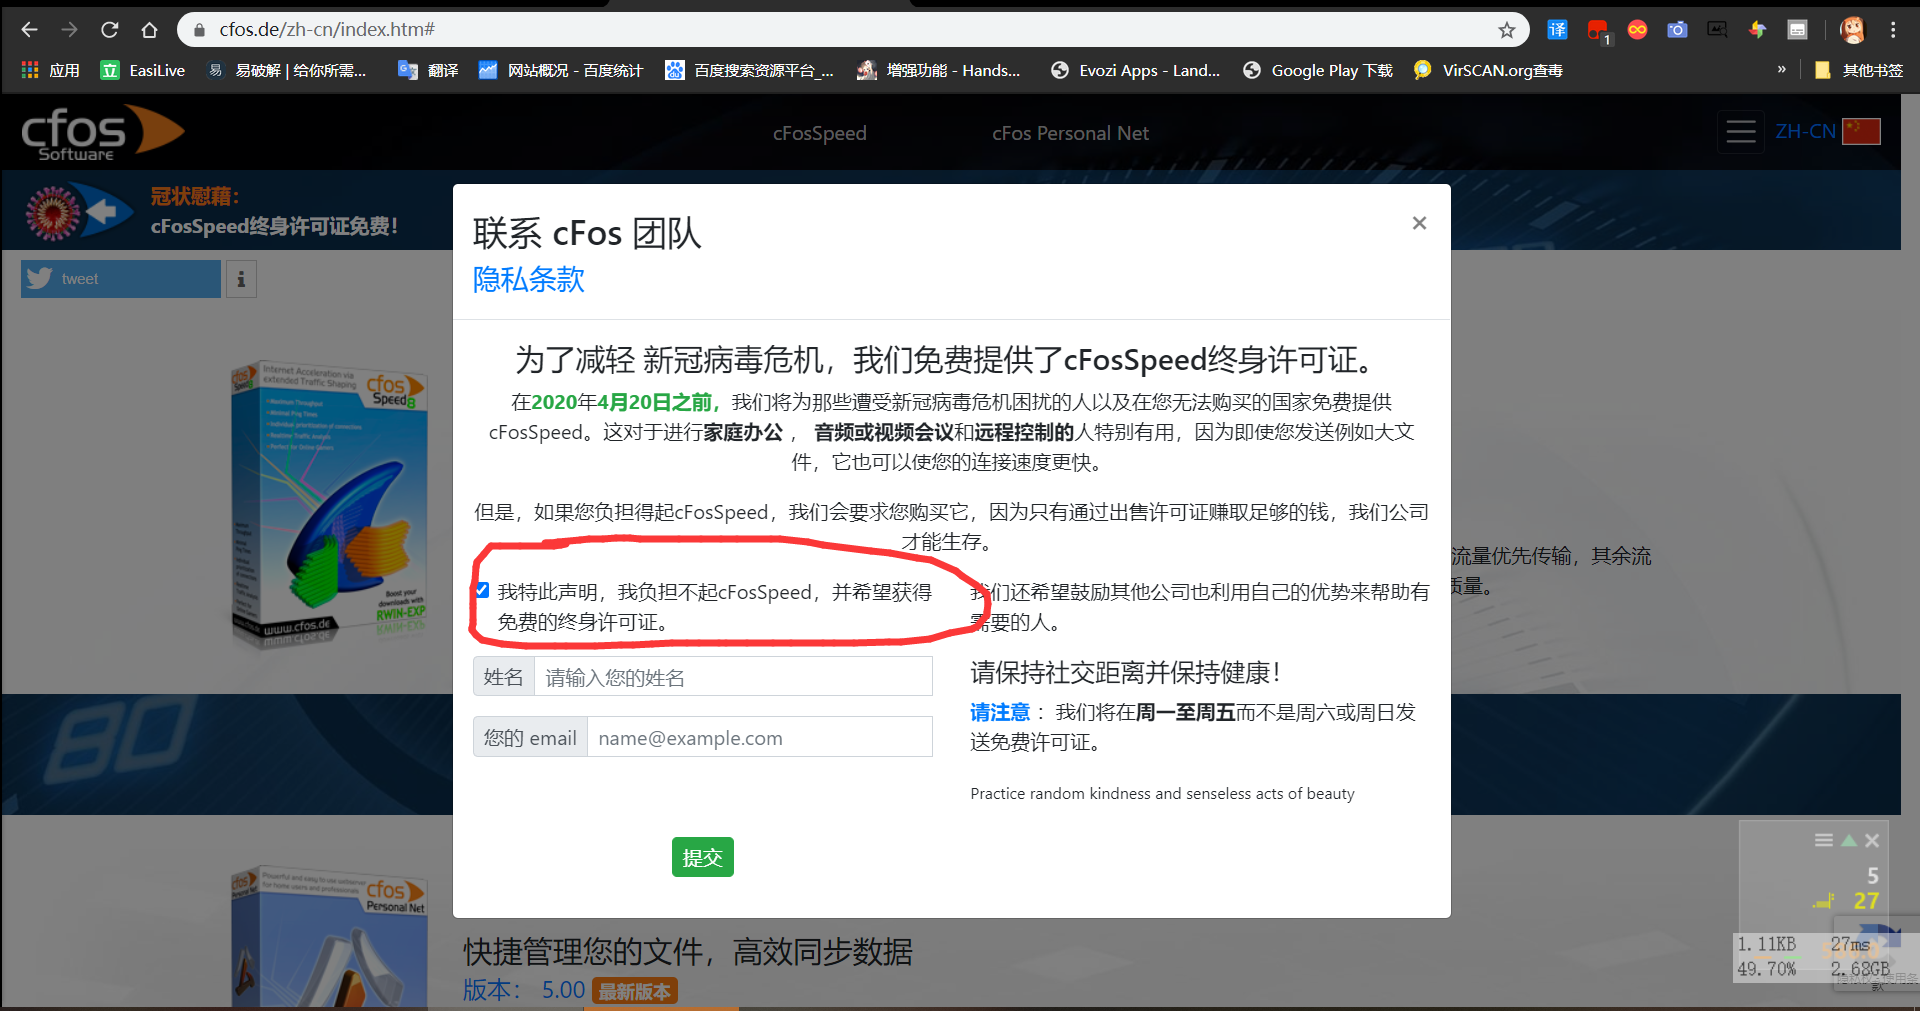Click the browser forward arrow
1920x1011 pixels.
pos(69,30)
